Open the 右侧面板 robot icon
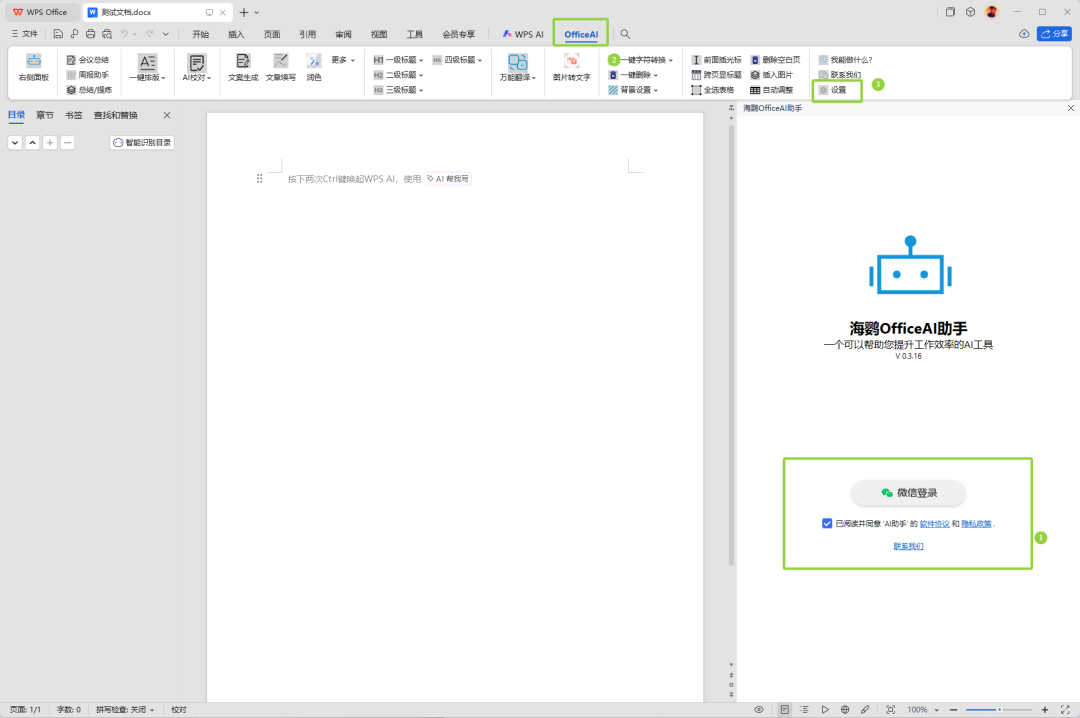The image size is (1080, 718). [x=34, y=68]
